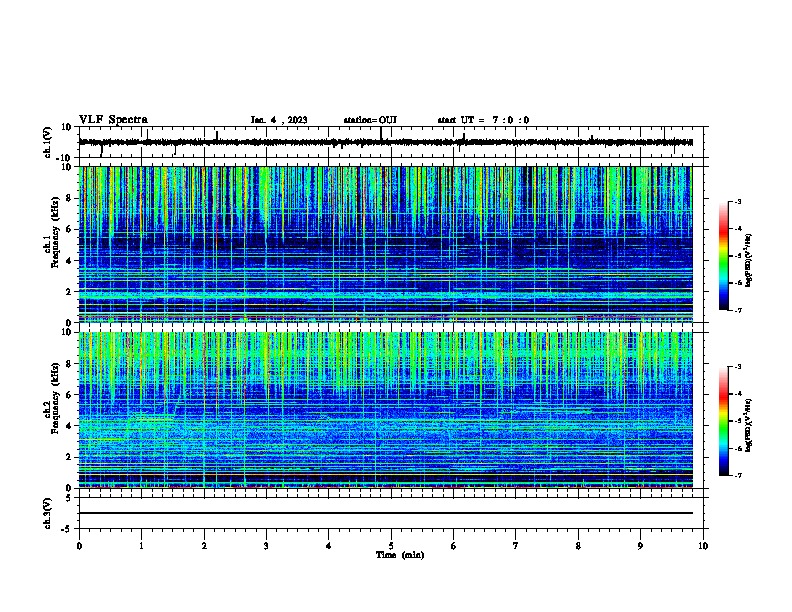Click the '8' kHz tick on ch.1 spectrogram
This screenshot has height=612, width=792.
coord(70,198)
